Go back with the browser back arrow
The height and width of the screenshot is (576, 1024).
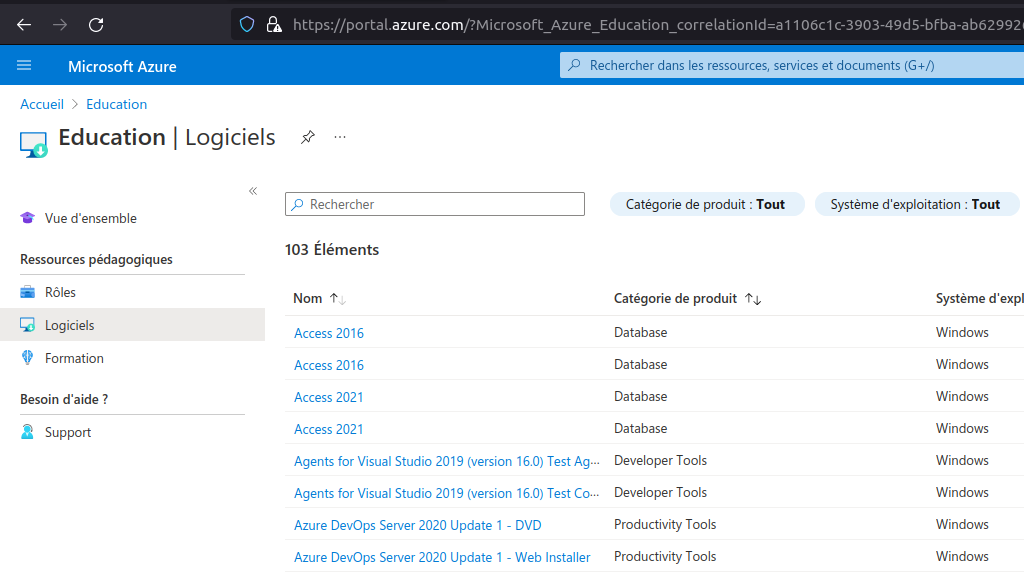24,25
